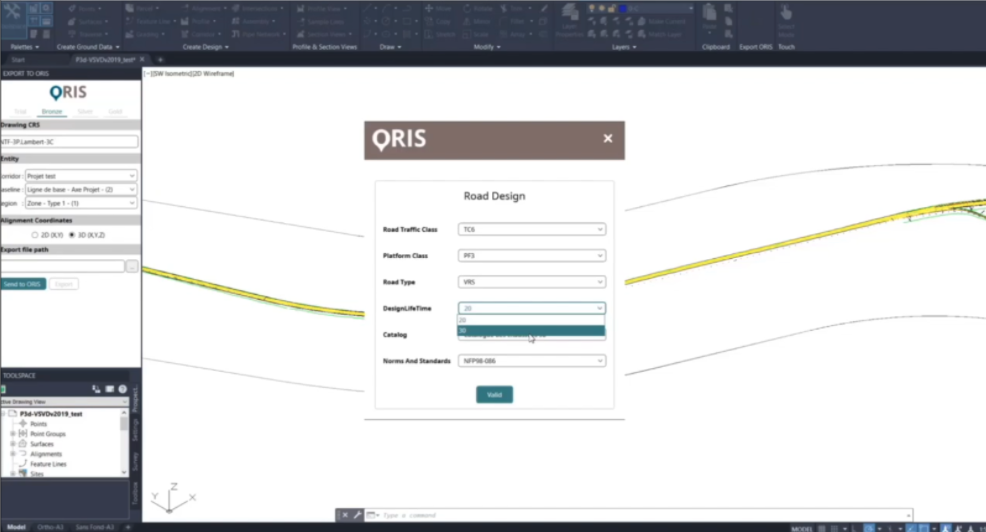Click the Select Mode touch icon

pyautogui.click(x=786, y=18)
